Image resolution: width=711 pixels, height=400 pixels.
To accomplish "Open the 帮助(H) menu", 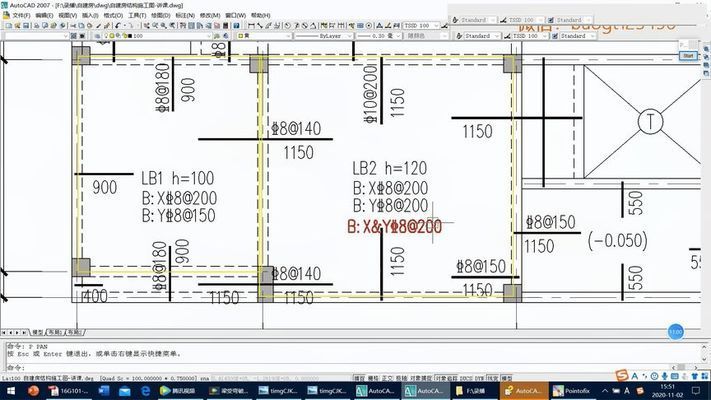I will click(260, 15).
